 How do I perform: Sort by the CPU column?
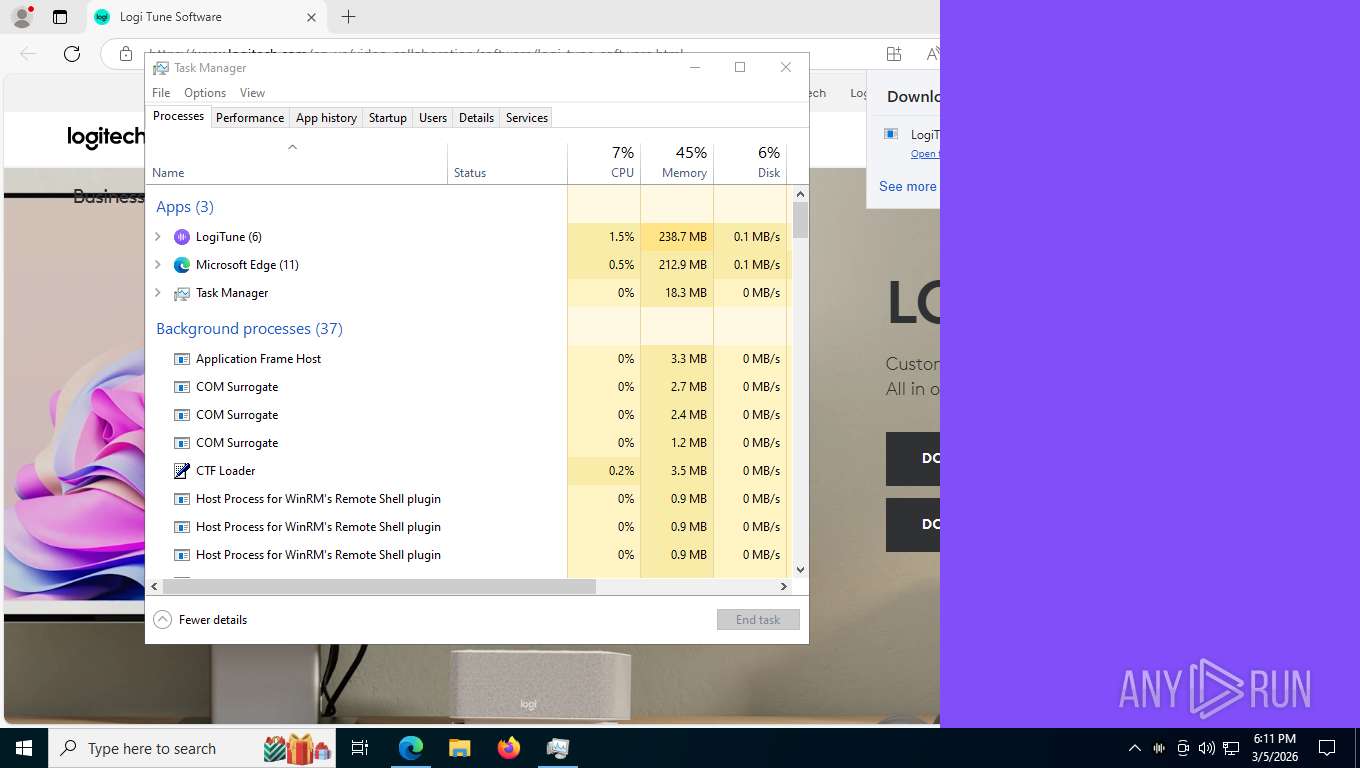point(604,163)
